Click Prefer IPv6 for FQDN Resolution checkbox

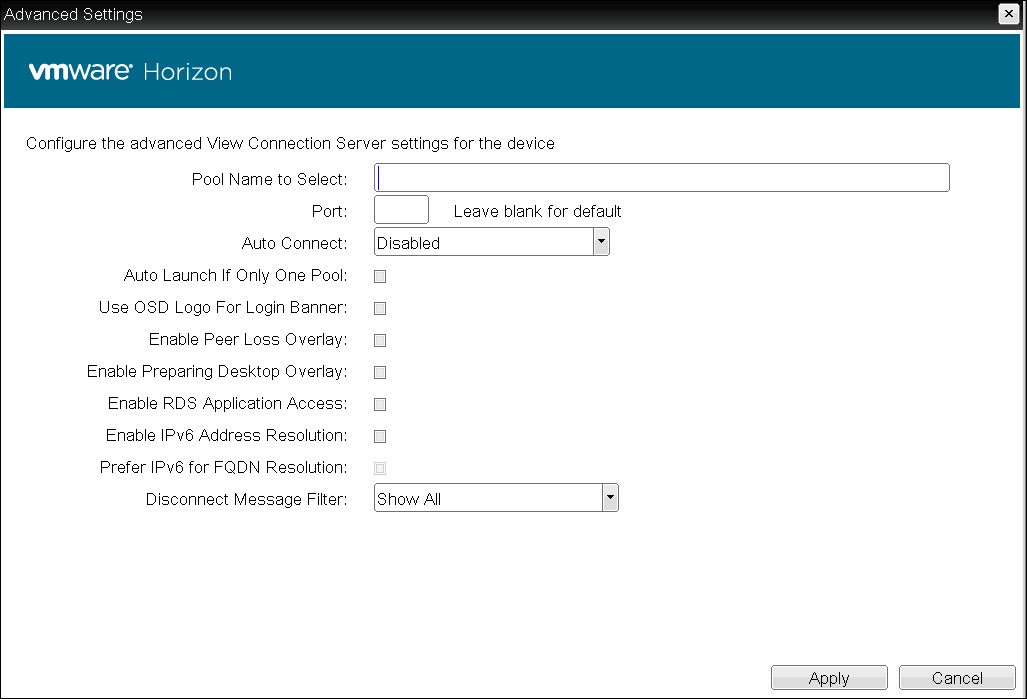tap(380, 468)
